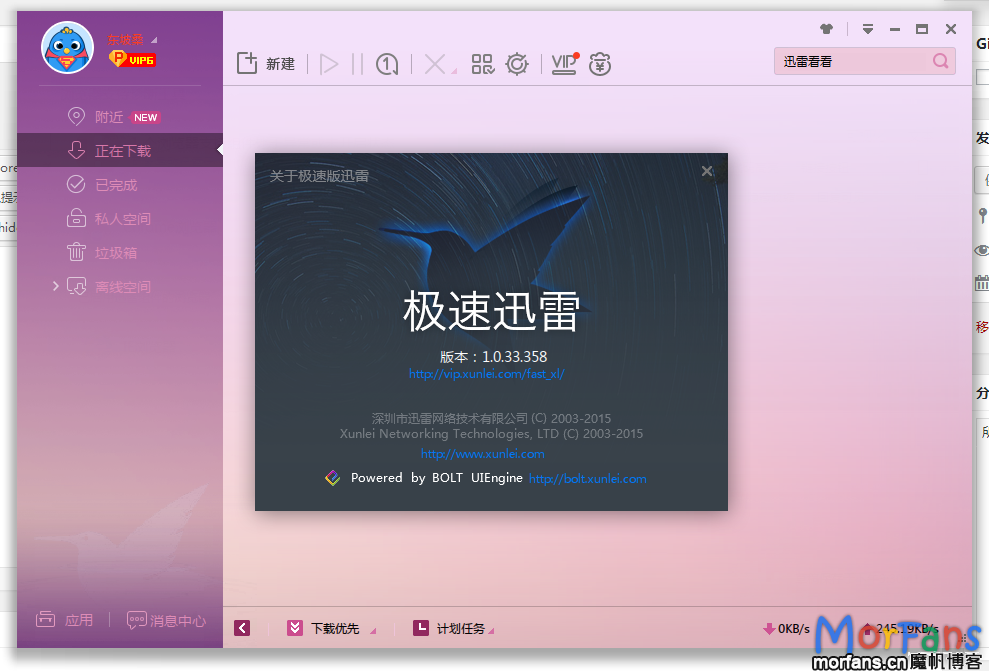The width and height of the screenshot is (989, 671).
Task: Open the main menu dropdown icon
Action: coord(868,29)
